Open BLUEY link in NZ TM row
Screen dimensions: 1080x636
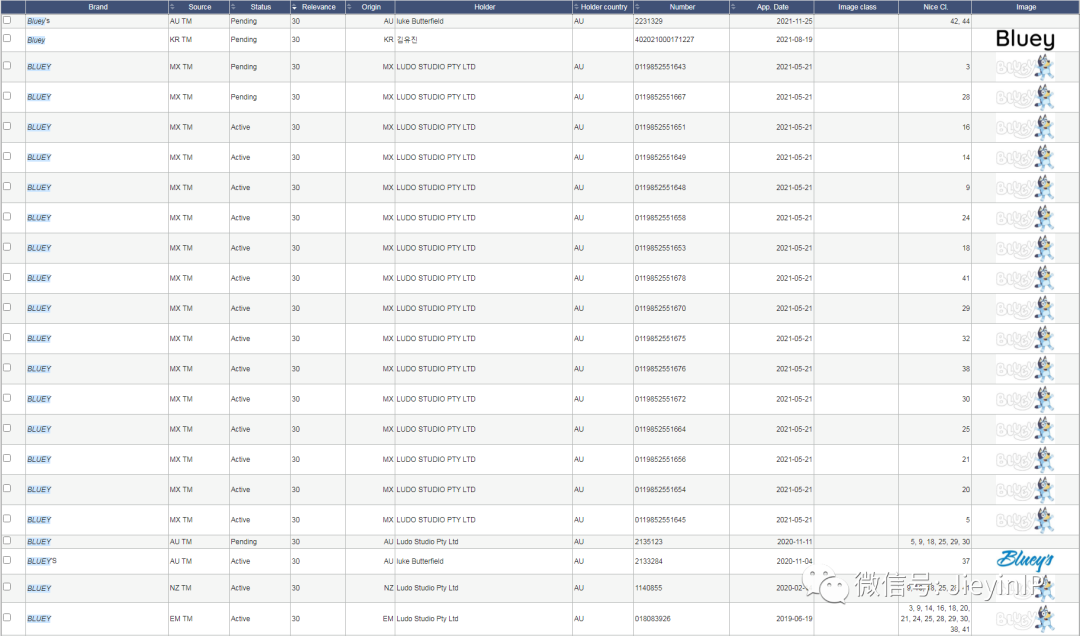pos(39,588)
